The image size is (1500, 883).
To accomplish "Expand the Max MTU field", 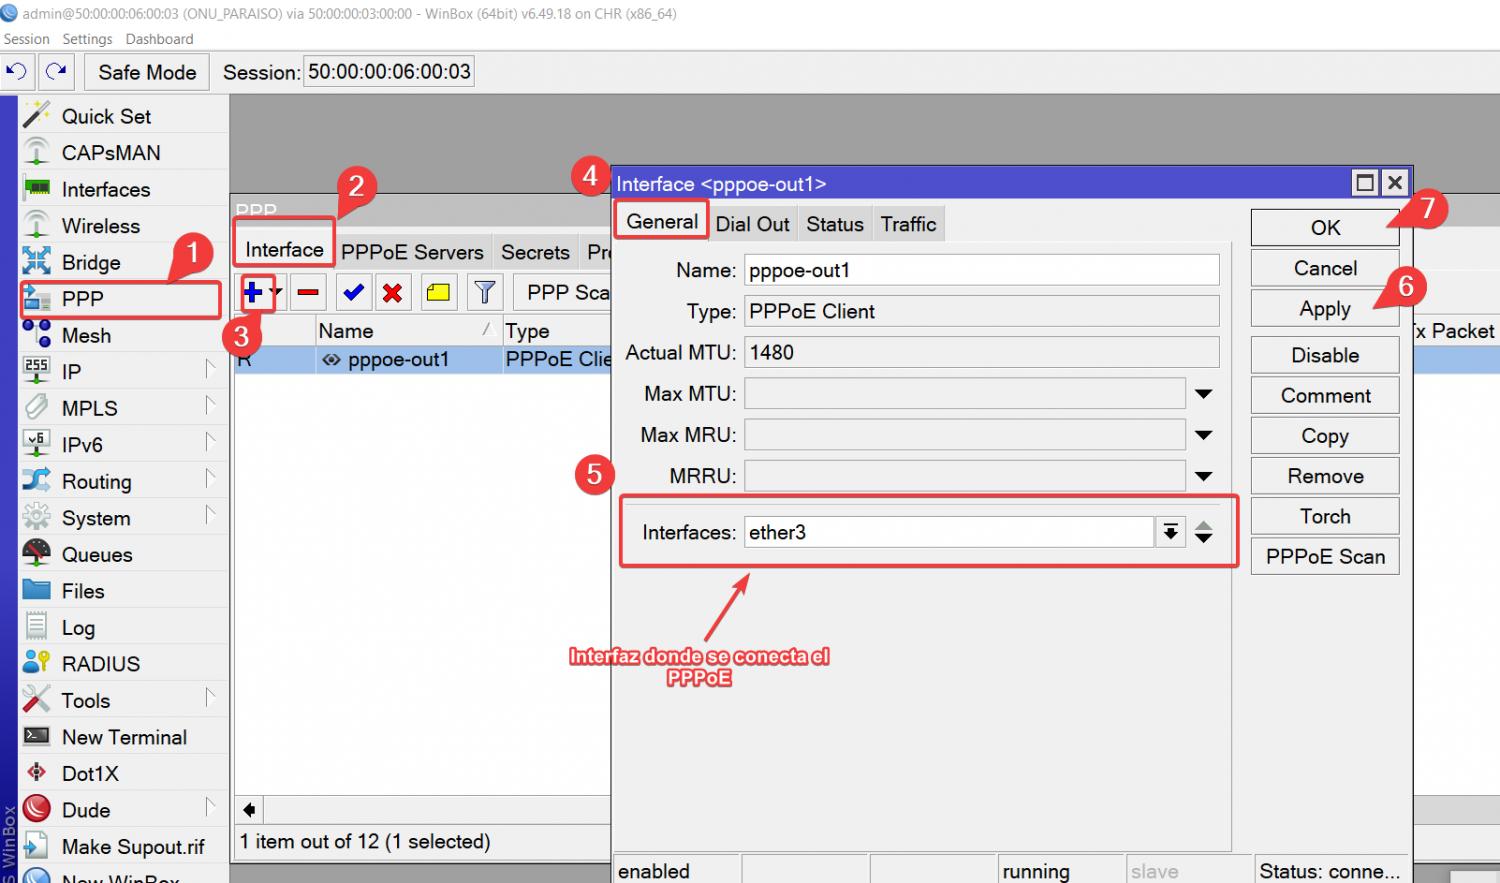I will click(x=1203, y=394).
